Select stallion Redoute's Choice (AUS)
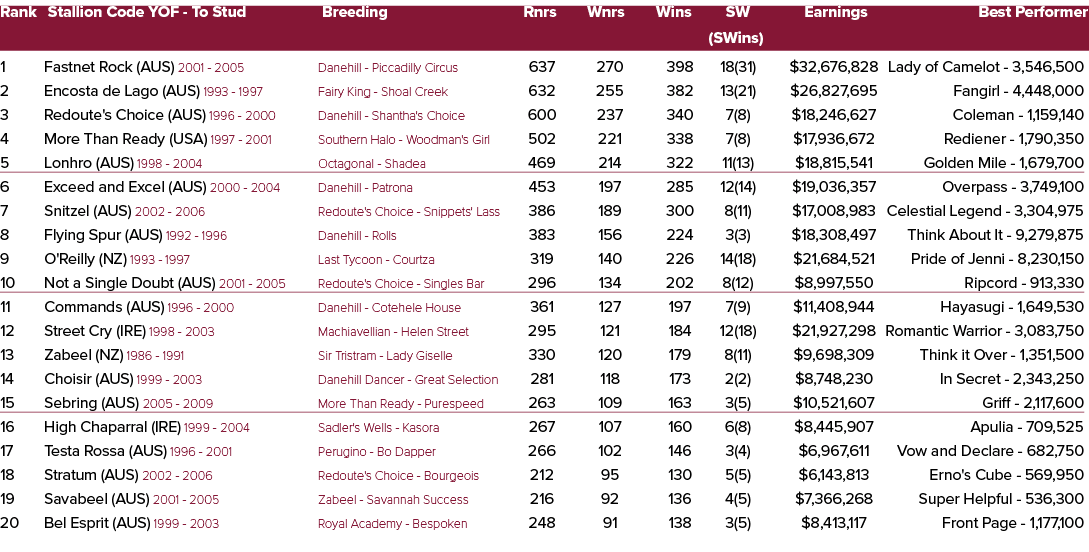 point(125,115)
